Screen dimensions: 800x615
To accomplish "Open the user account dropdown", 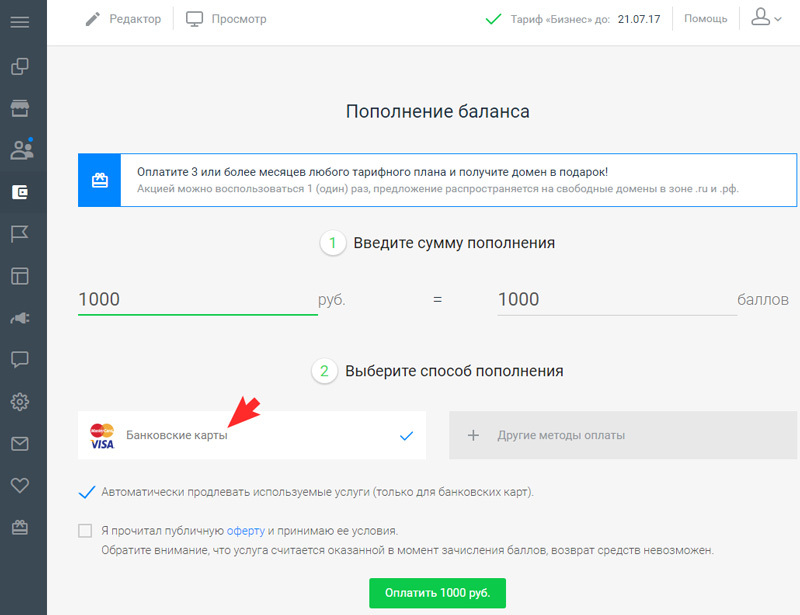I will coord(766,17).
